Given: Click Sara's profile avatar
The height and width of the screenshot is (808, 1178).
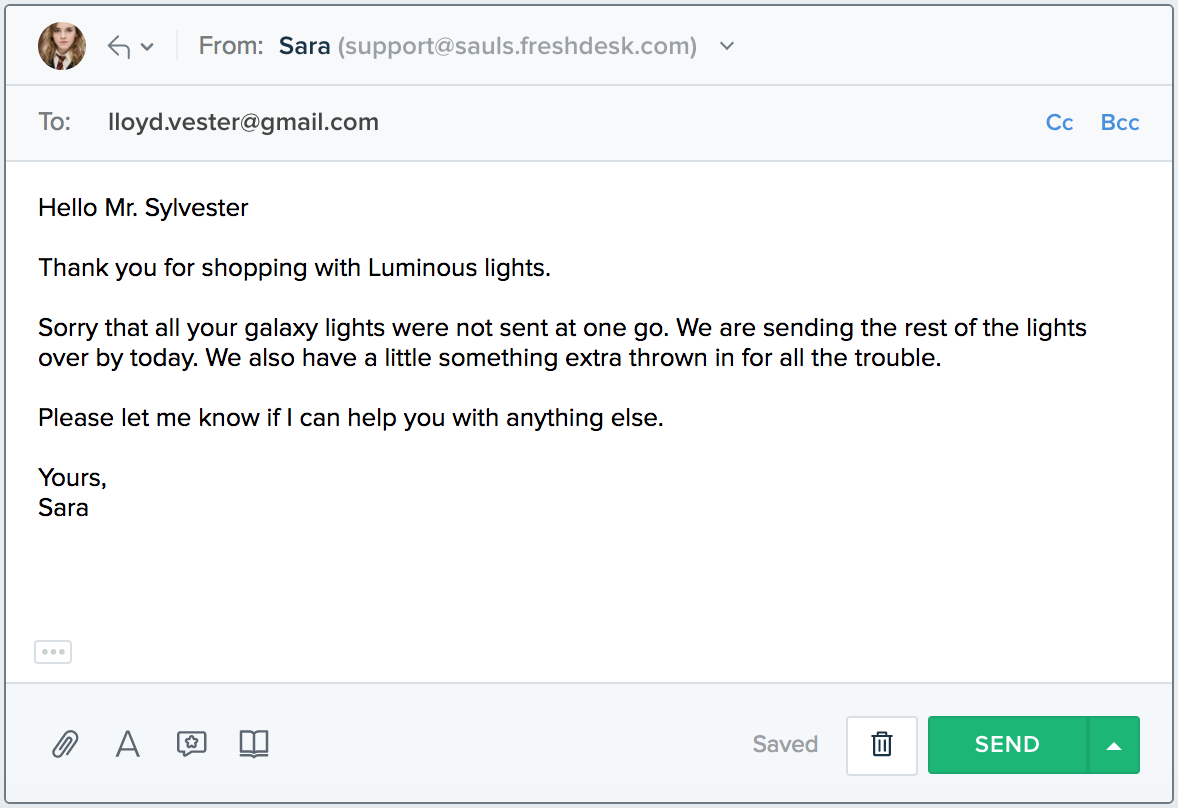Looking at the screenshot, I should pyautogui.click(x=62, y=46).
